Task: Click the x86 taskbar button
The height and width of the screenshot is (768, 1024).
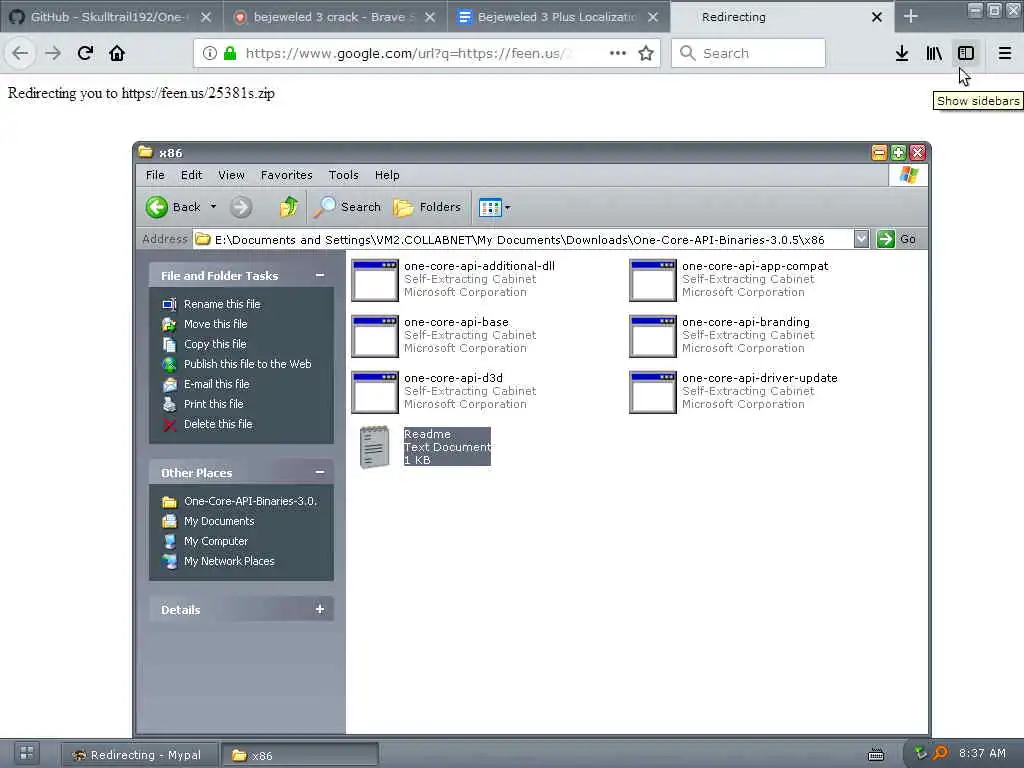Action: coord(299,755)
